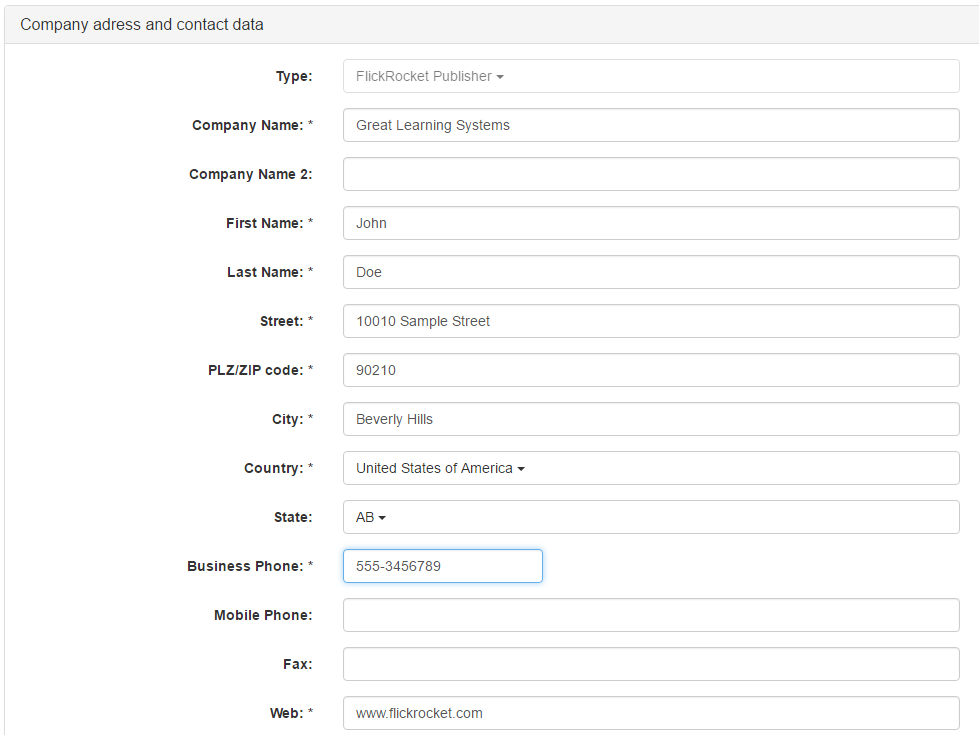The width and height of the screenshot is (979, 735).
Task: Focus the empty Company Name 2 field
Action: click(x=650, y=174)
